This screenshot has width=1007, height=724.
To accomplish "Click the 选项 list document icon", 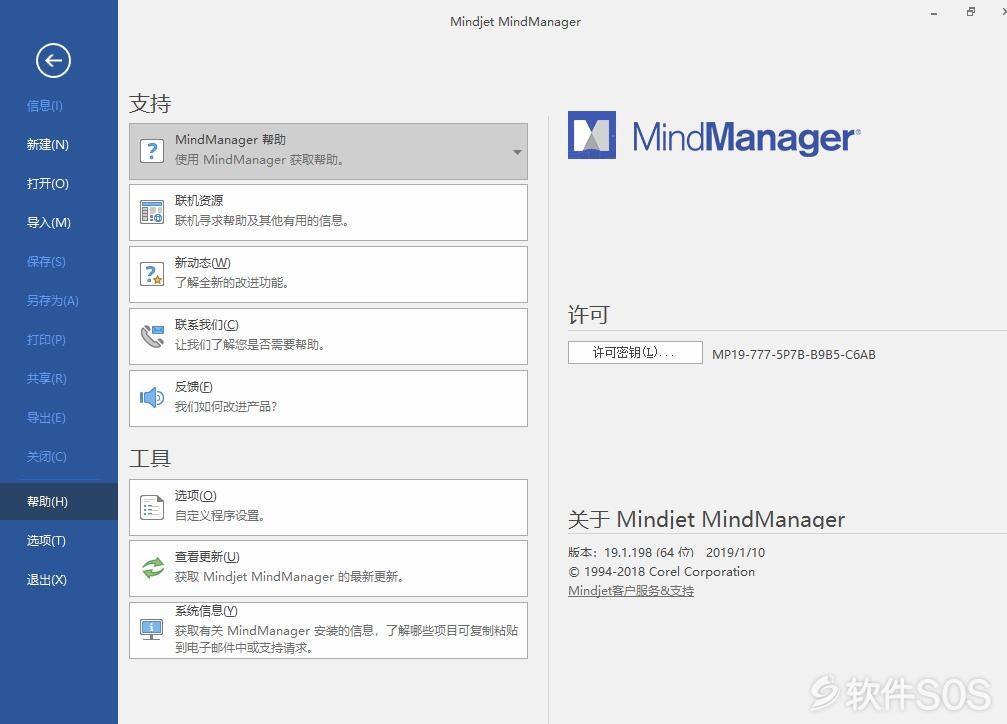I will coord(152,508).
